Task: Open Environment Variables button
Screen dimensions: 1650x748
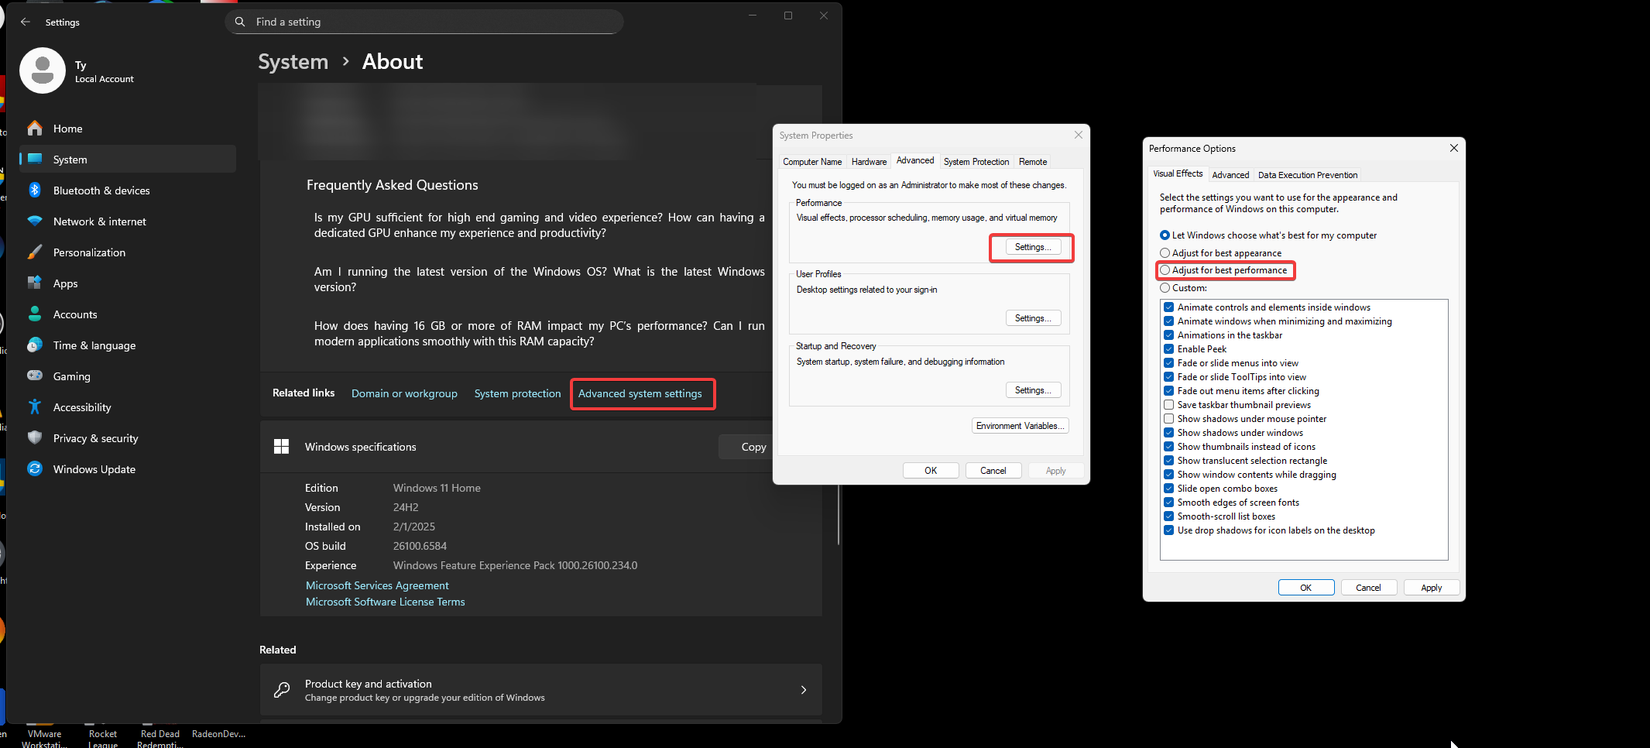Action: pyautogui.click(x=1020, y=426)
